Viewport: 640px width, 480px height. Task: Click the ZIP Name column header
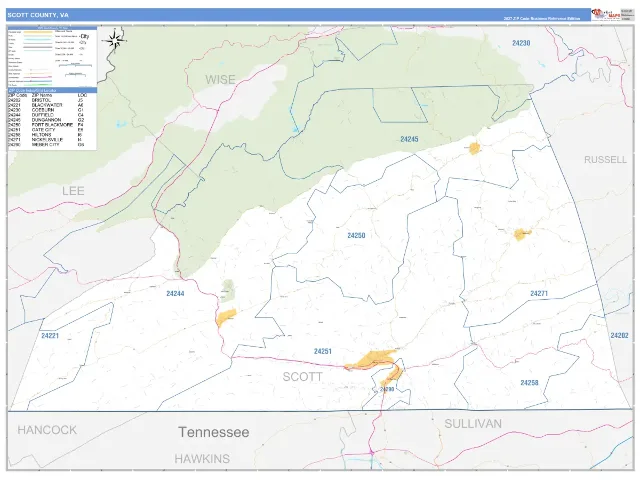pos(42,95)
